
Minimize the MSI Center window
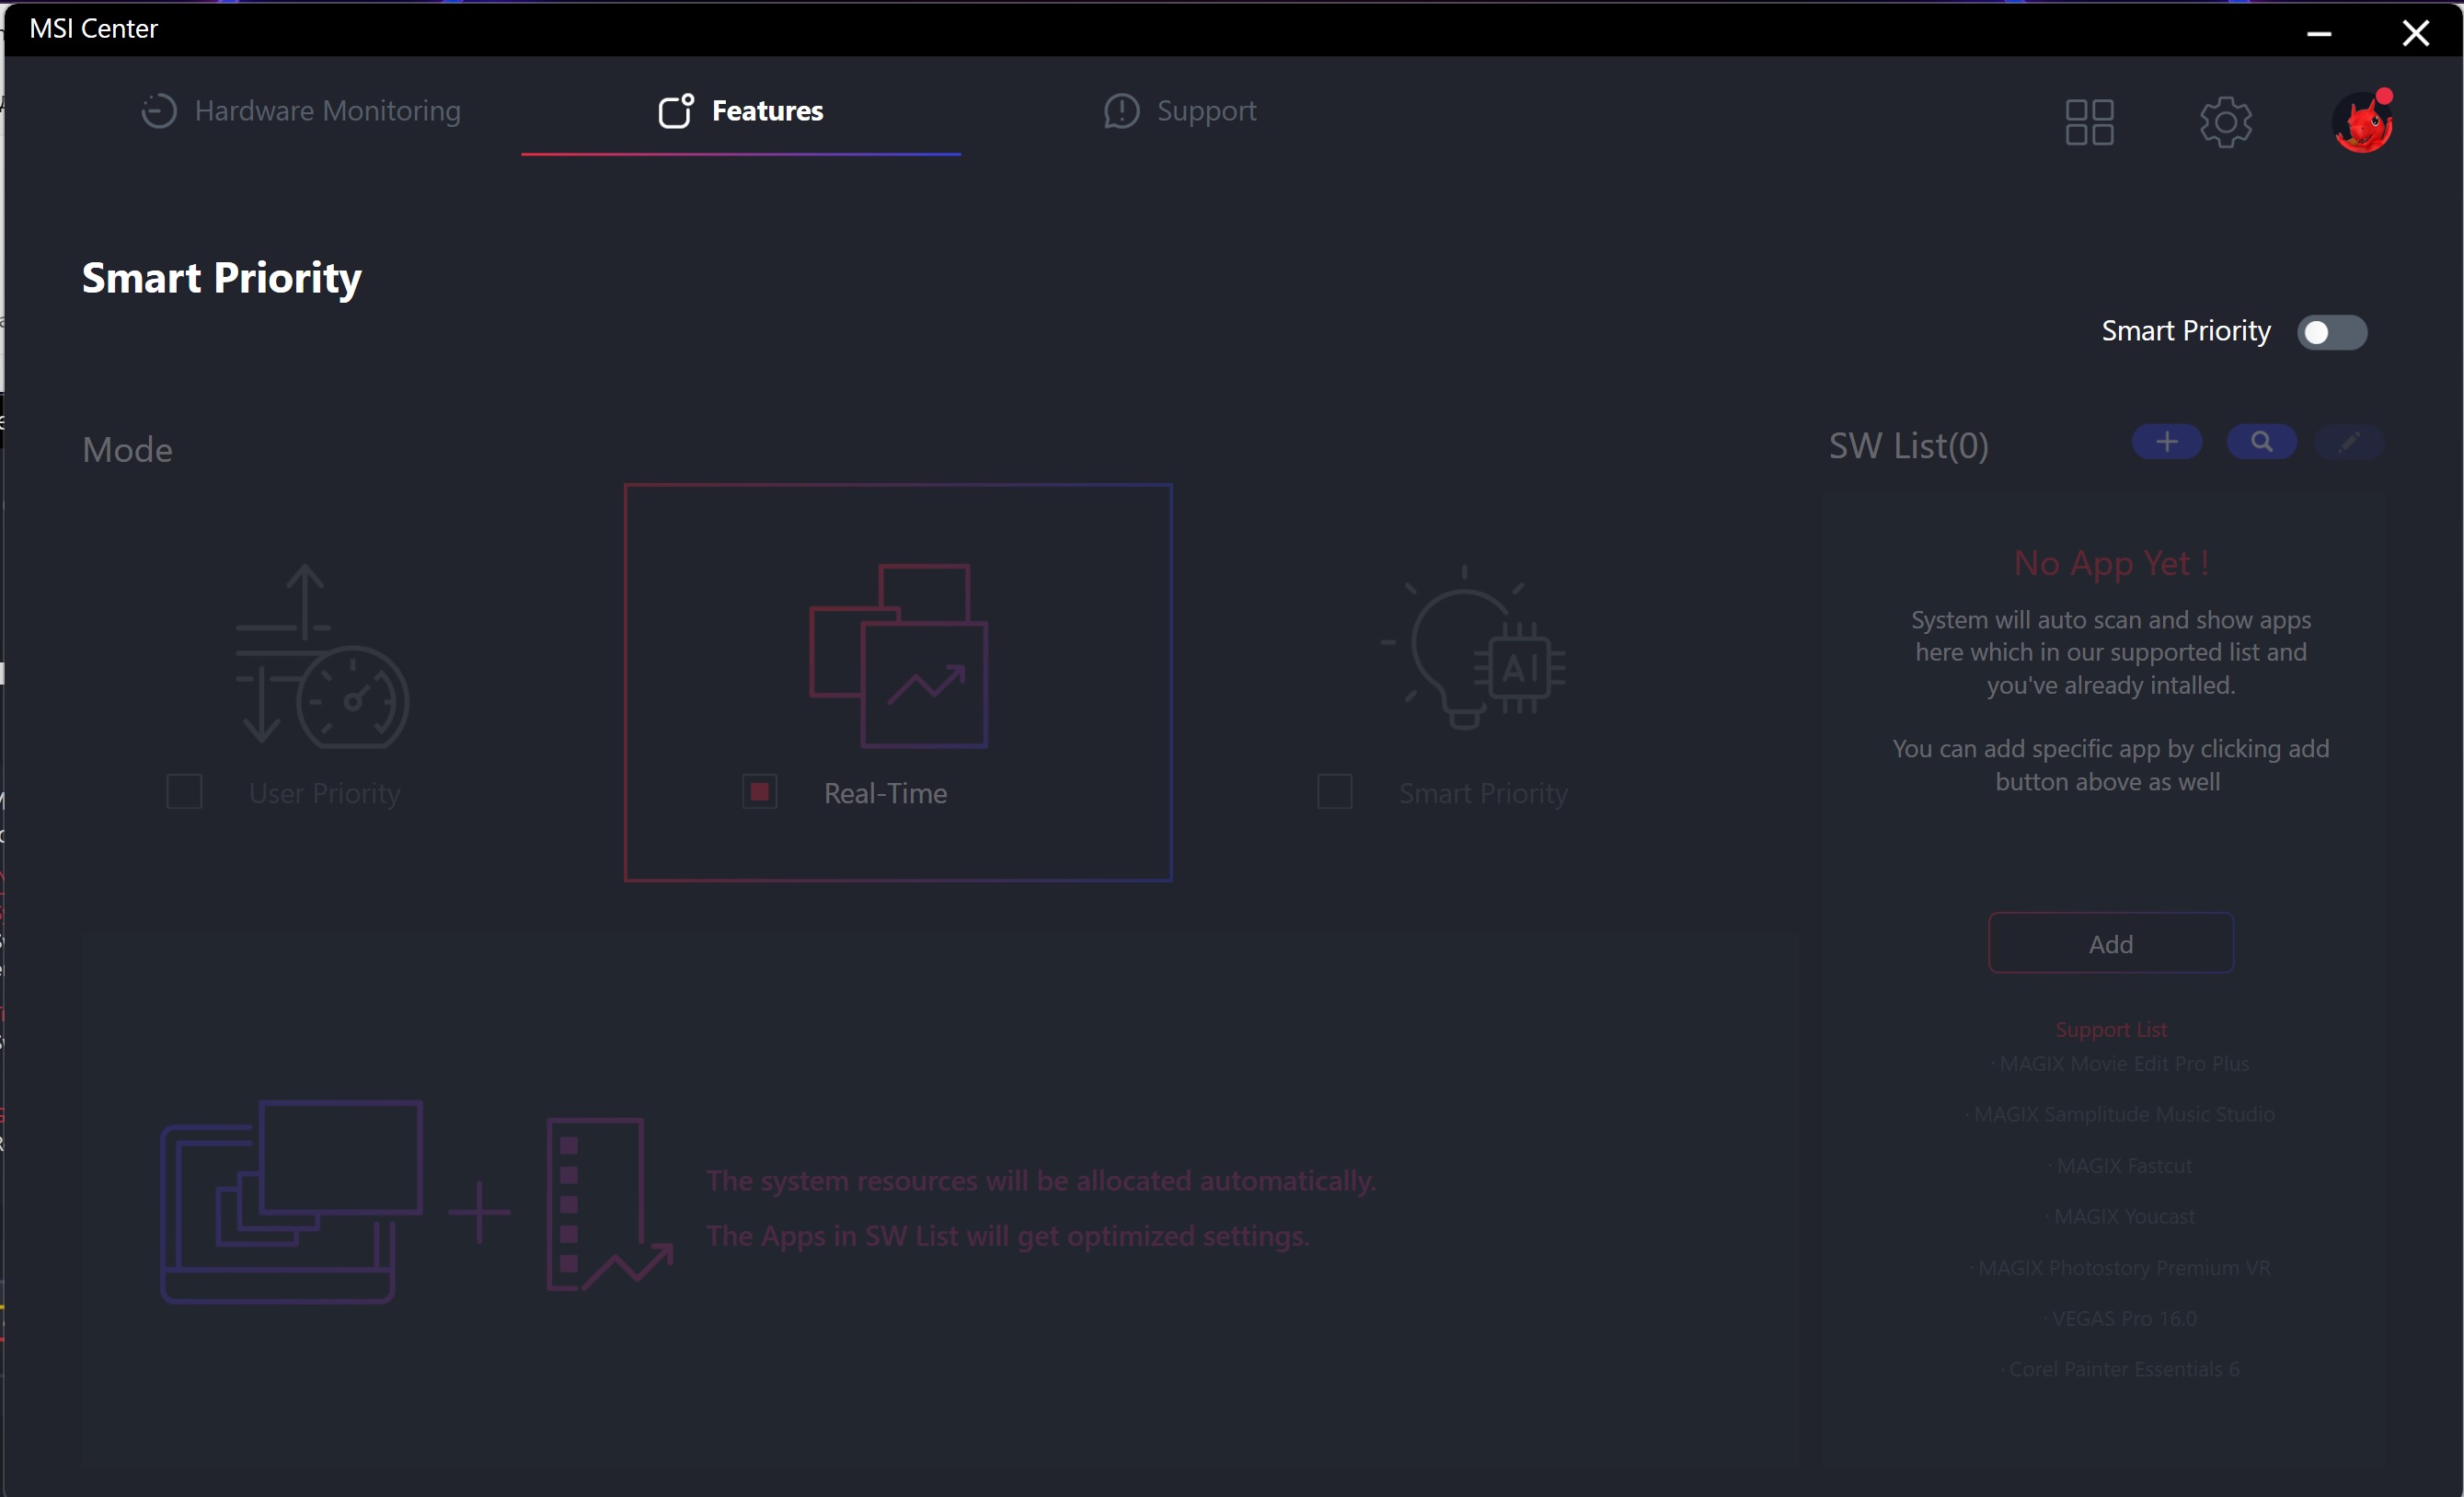coord(2319,33)
